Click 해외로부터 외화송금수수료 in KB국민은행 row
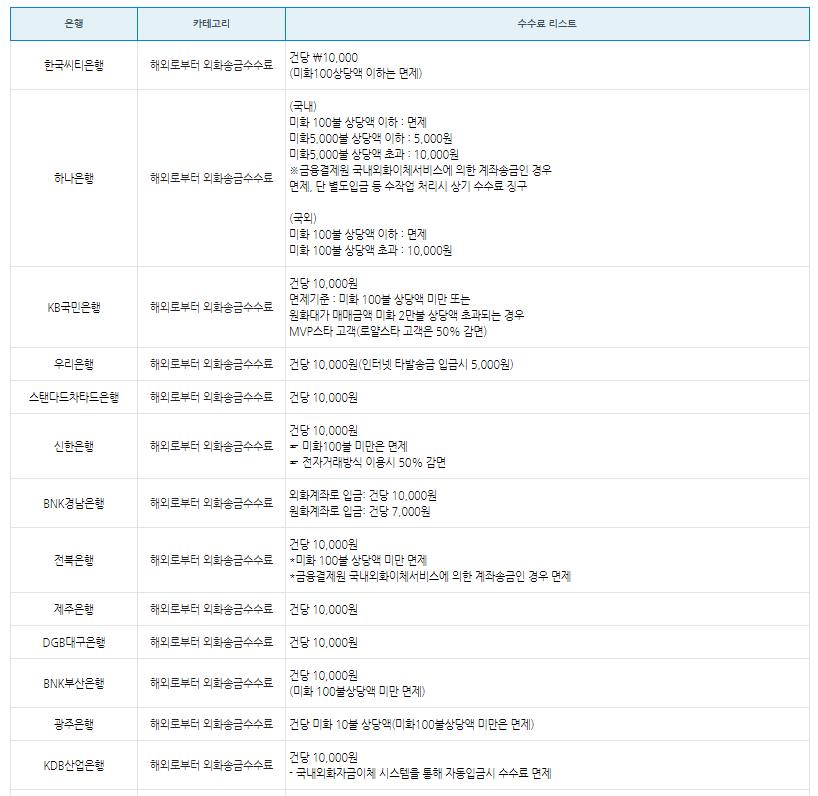The width and height of the screenshot is (818, 796). point(211,307)
